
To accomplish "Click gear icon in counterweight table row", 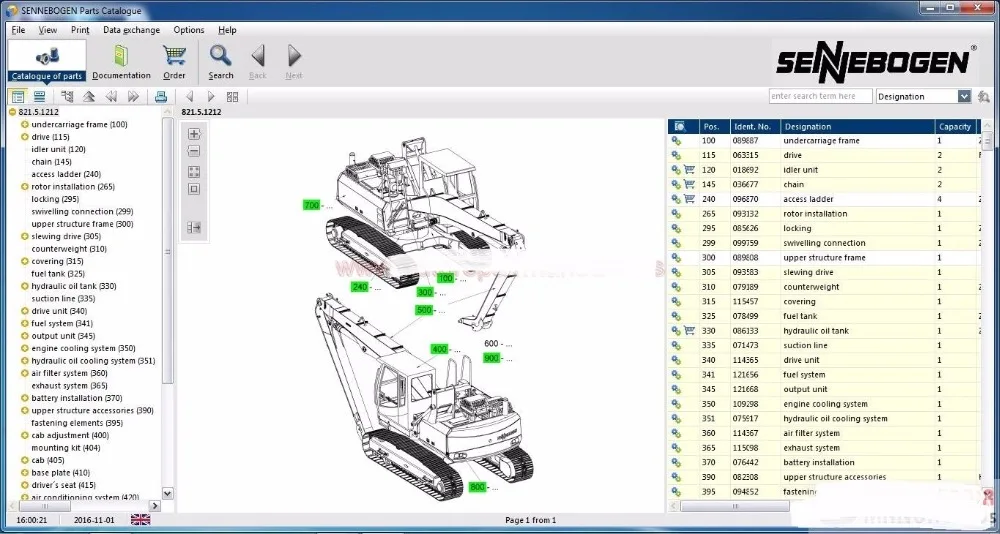I will [676, 287].
